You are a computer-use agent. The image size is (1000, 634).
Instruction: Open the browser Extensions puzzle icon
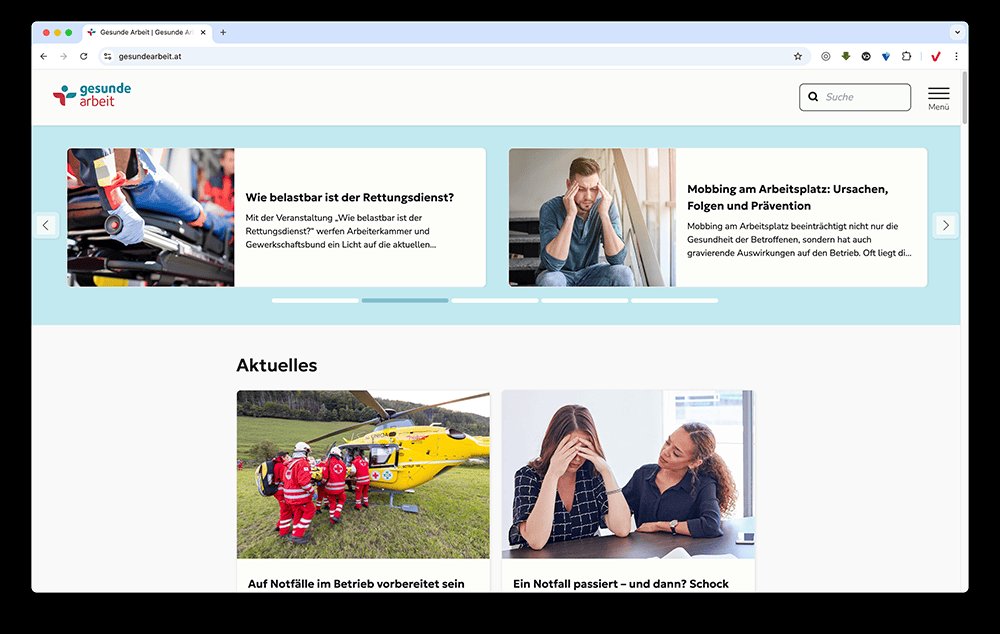coord(904,57)
